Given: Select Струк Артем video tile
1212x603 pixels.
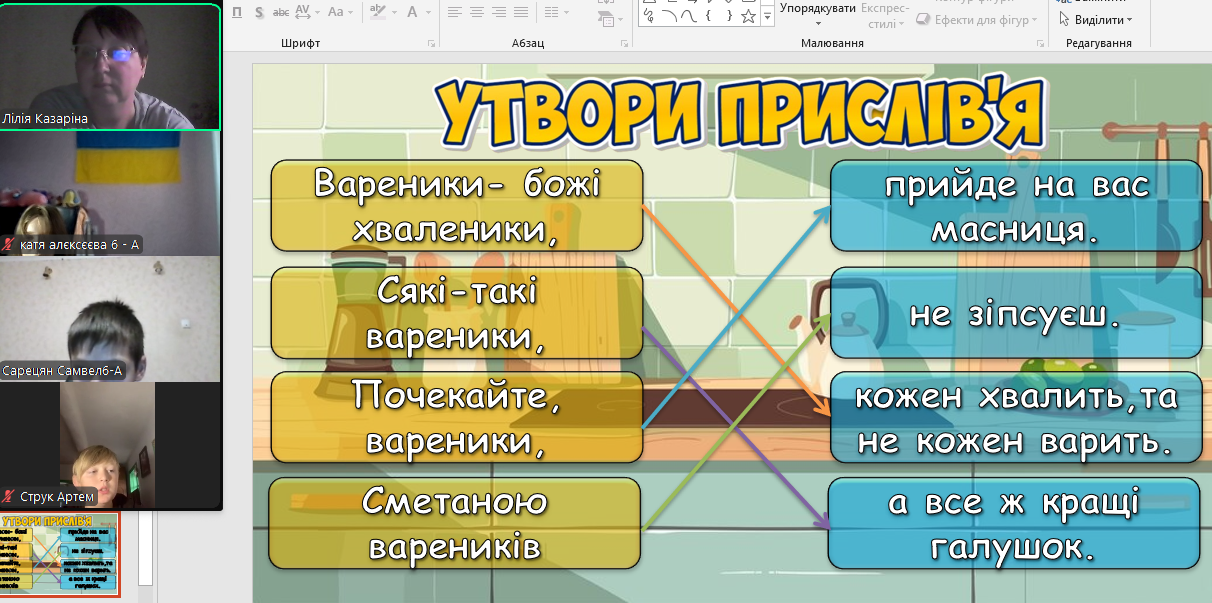Looking at the screenshot, I should pyautogui.click(x=110, y=445).
